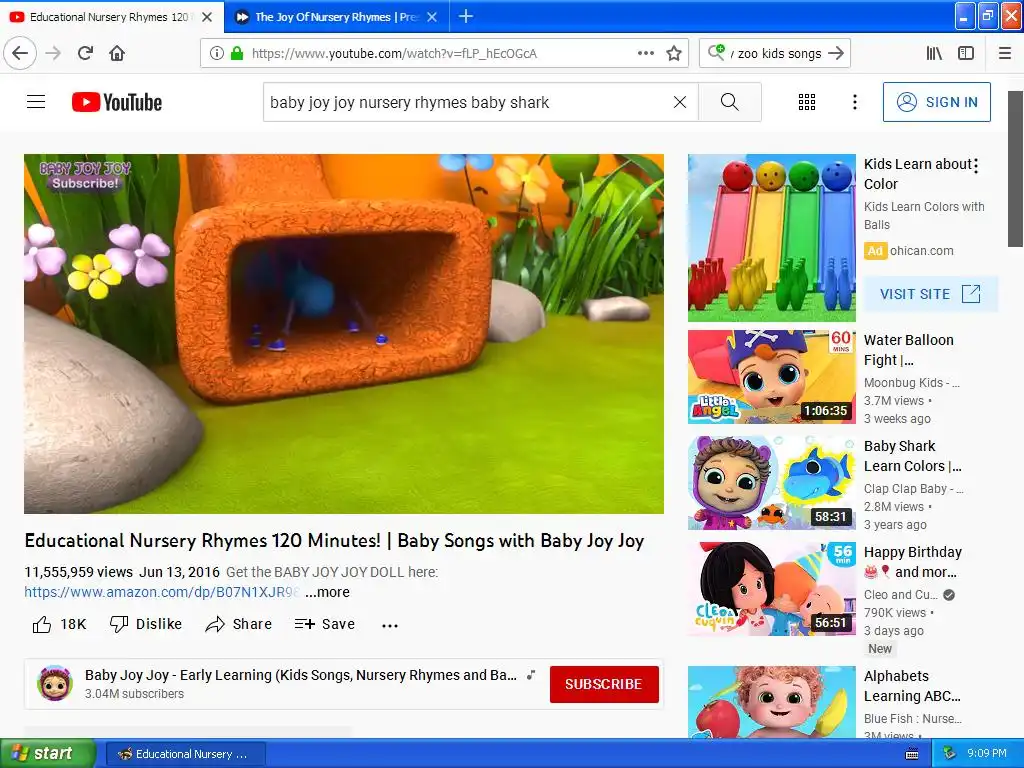The image size is (1024, 768).
Task: Open the amazon.com doll link
Action: tap(161, 592)
